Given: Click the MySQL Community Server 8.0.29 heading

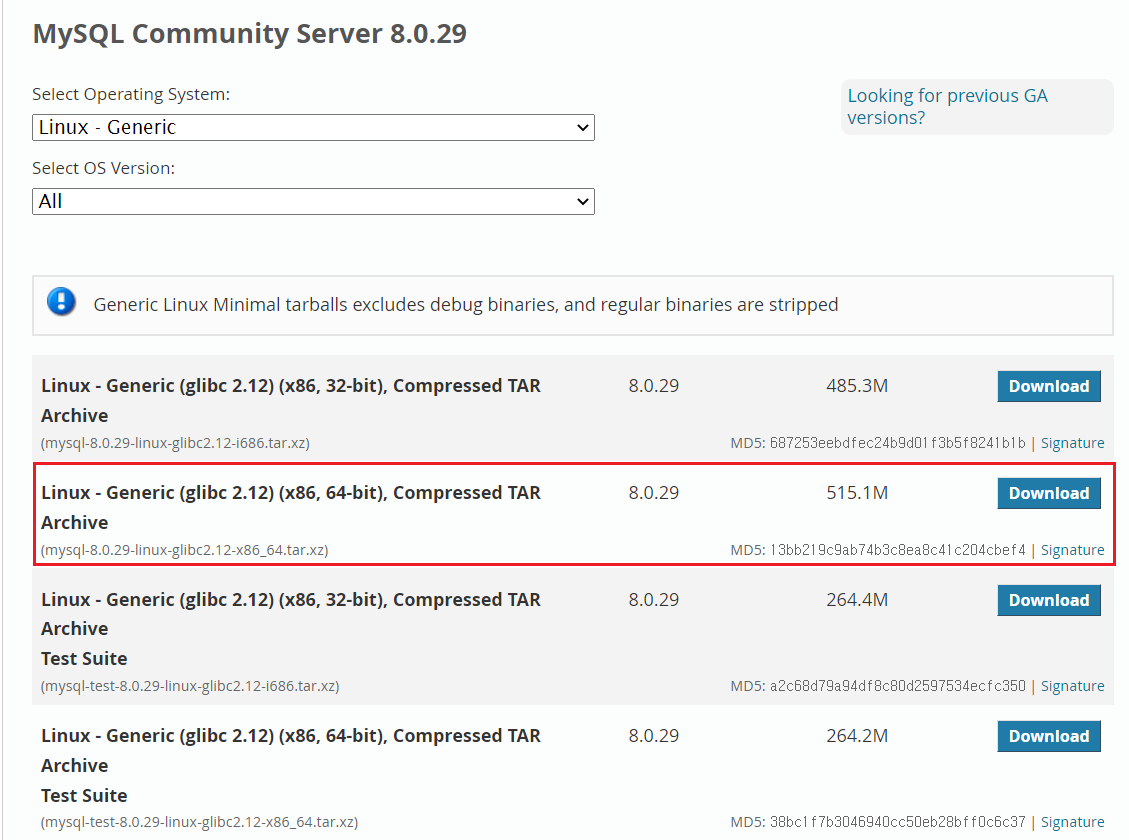Looking at the screenshot, I should (250, 34).
